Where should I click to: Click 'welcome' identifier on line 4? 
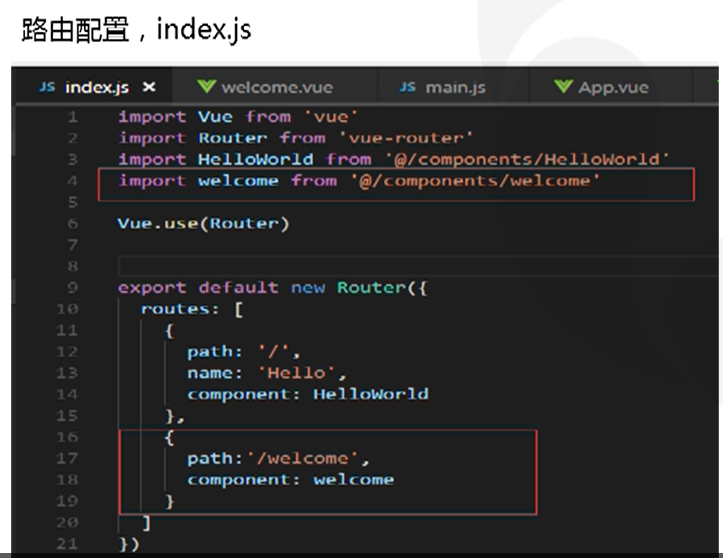(x=238, y=180)
